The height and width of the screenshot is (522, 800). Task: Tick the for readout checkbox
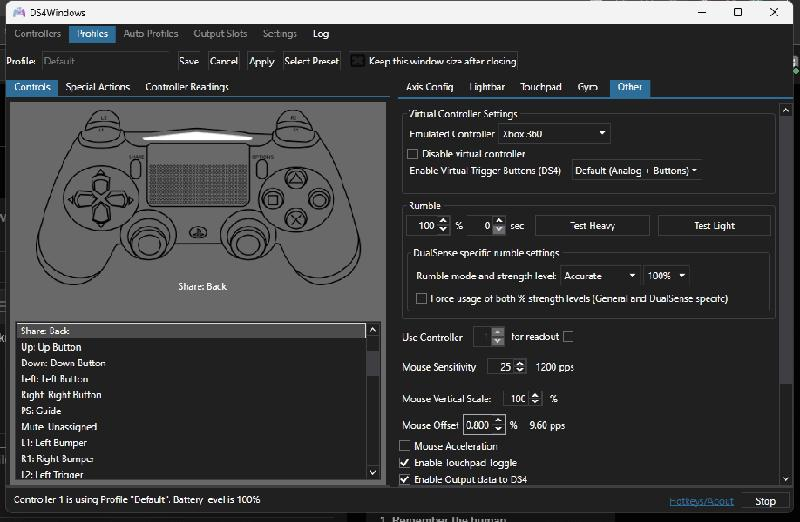pos(568,337)
